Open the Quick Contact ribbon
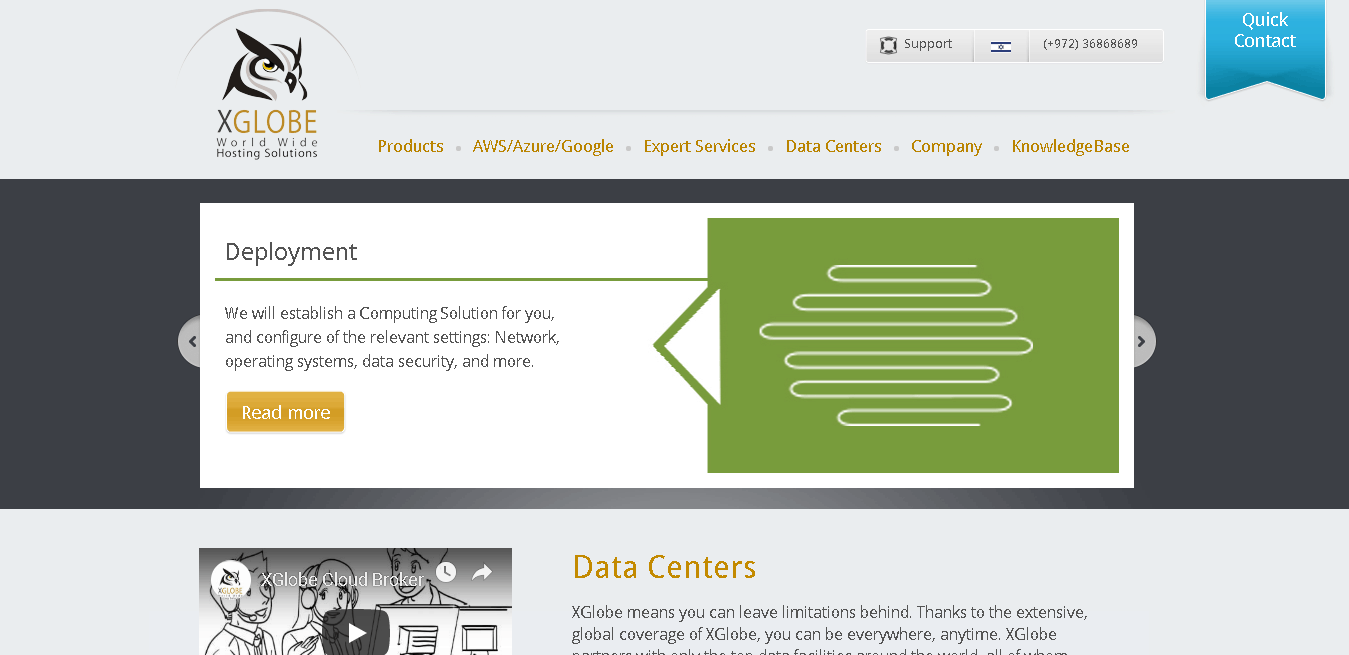The image size is (1349, 655). click(1265, 48)
